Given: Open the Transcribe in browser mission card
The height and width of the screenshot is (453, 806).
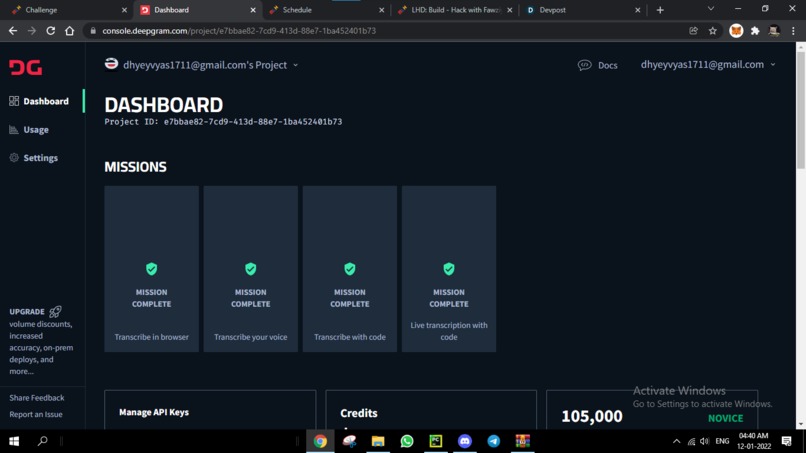Looking at the screenshot, I should [x=152, y=269].
